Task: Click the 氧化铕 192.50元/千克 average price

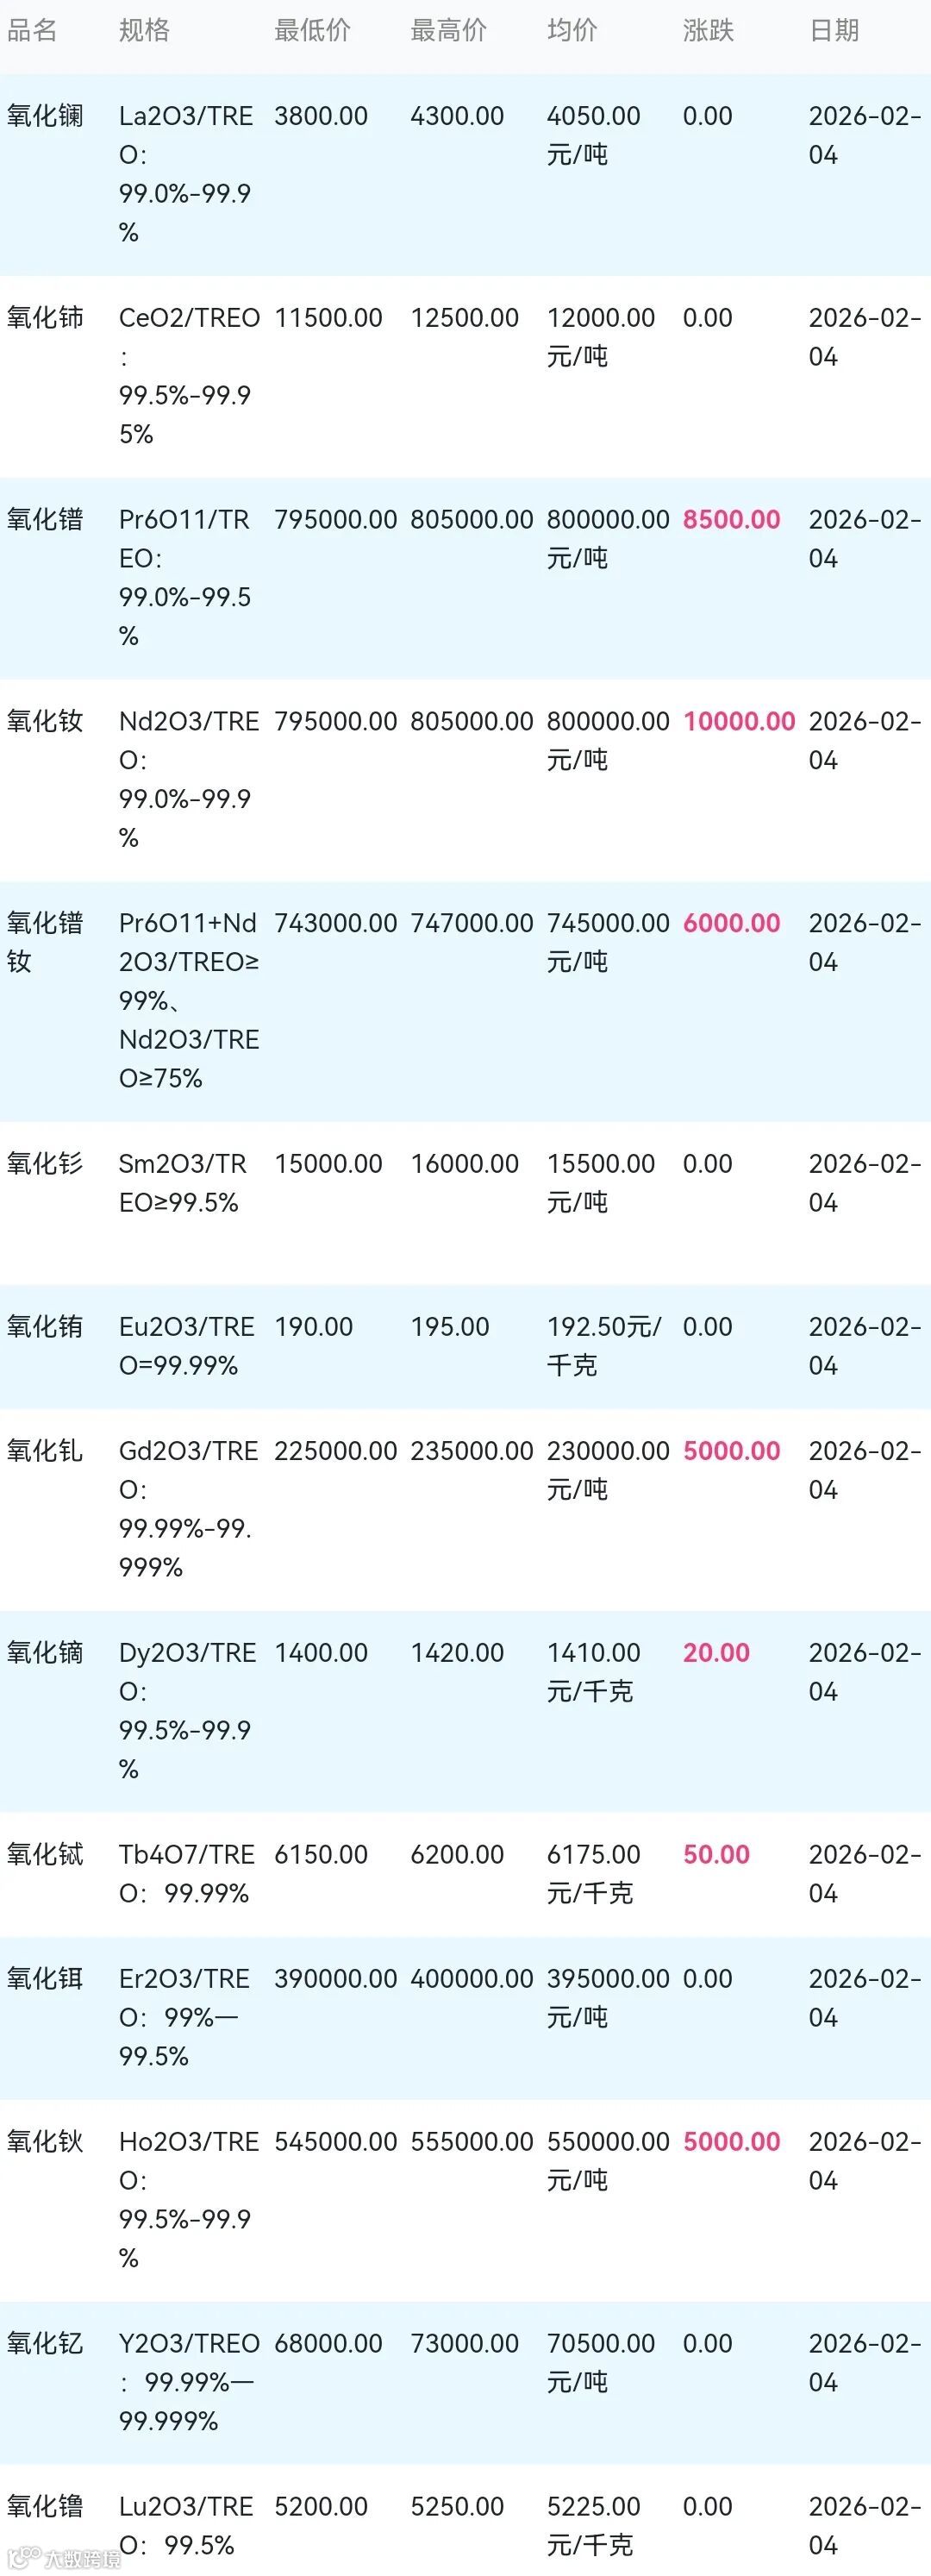Action: [x=604, y=1346]
